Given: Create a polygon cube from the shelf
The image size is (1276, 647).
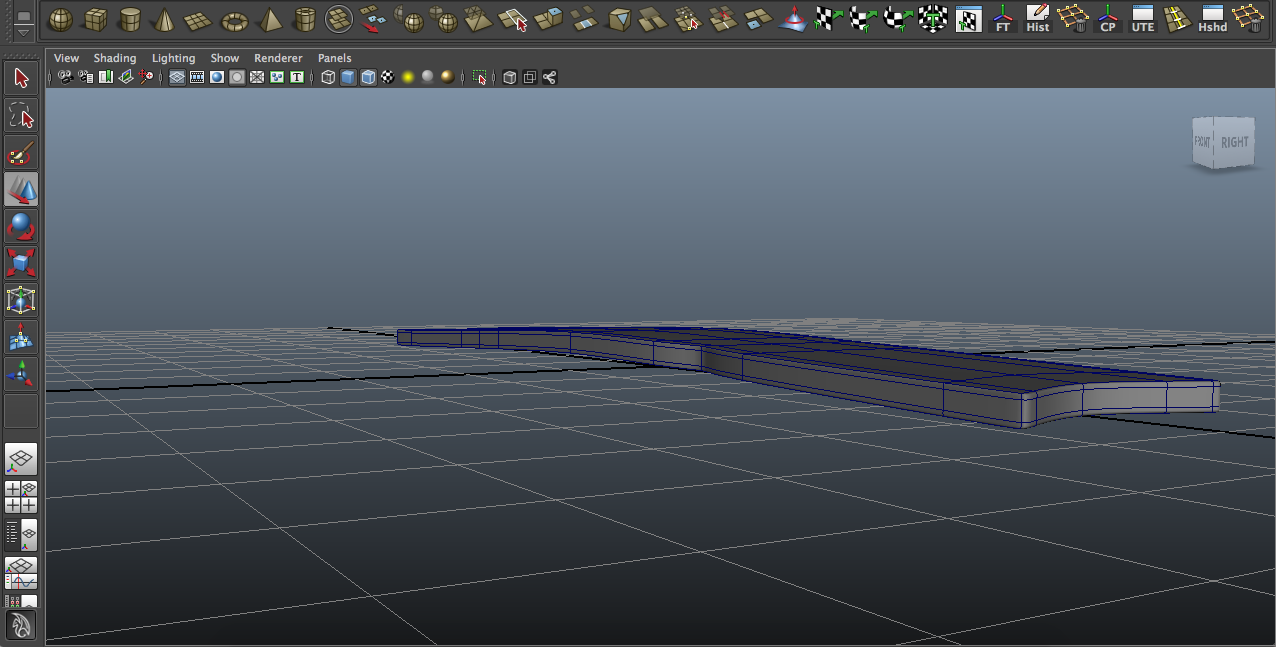Looking at the screenshot, I should coord(96,18).
